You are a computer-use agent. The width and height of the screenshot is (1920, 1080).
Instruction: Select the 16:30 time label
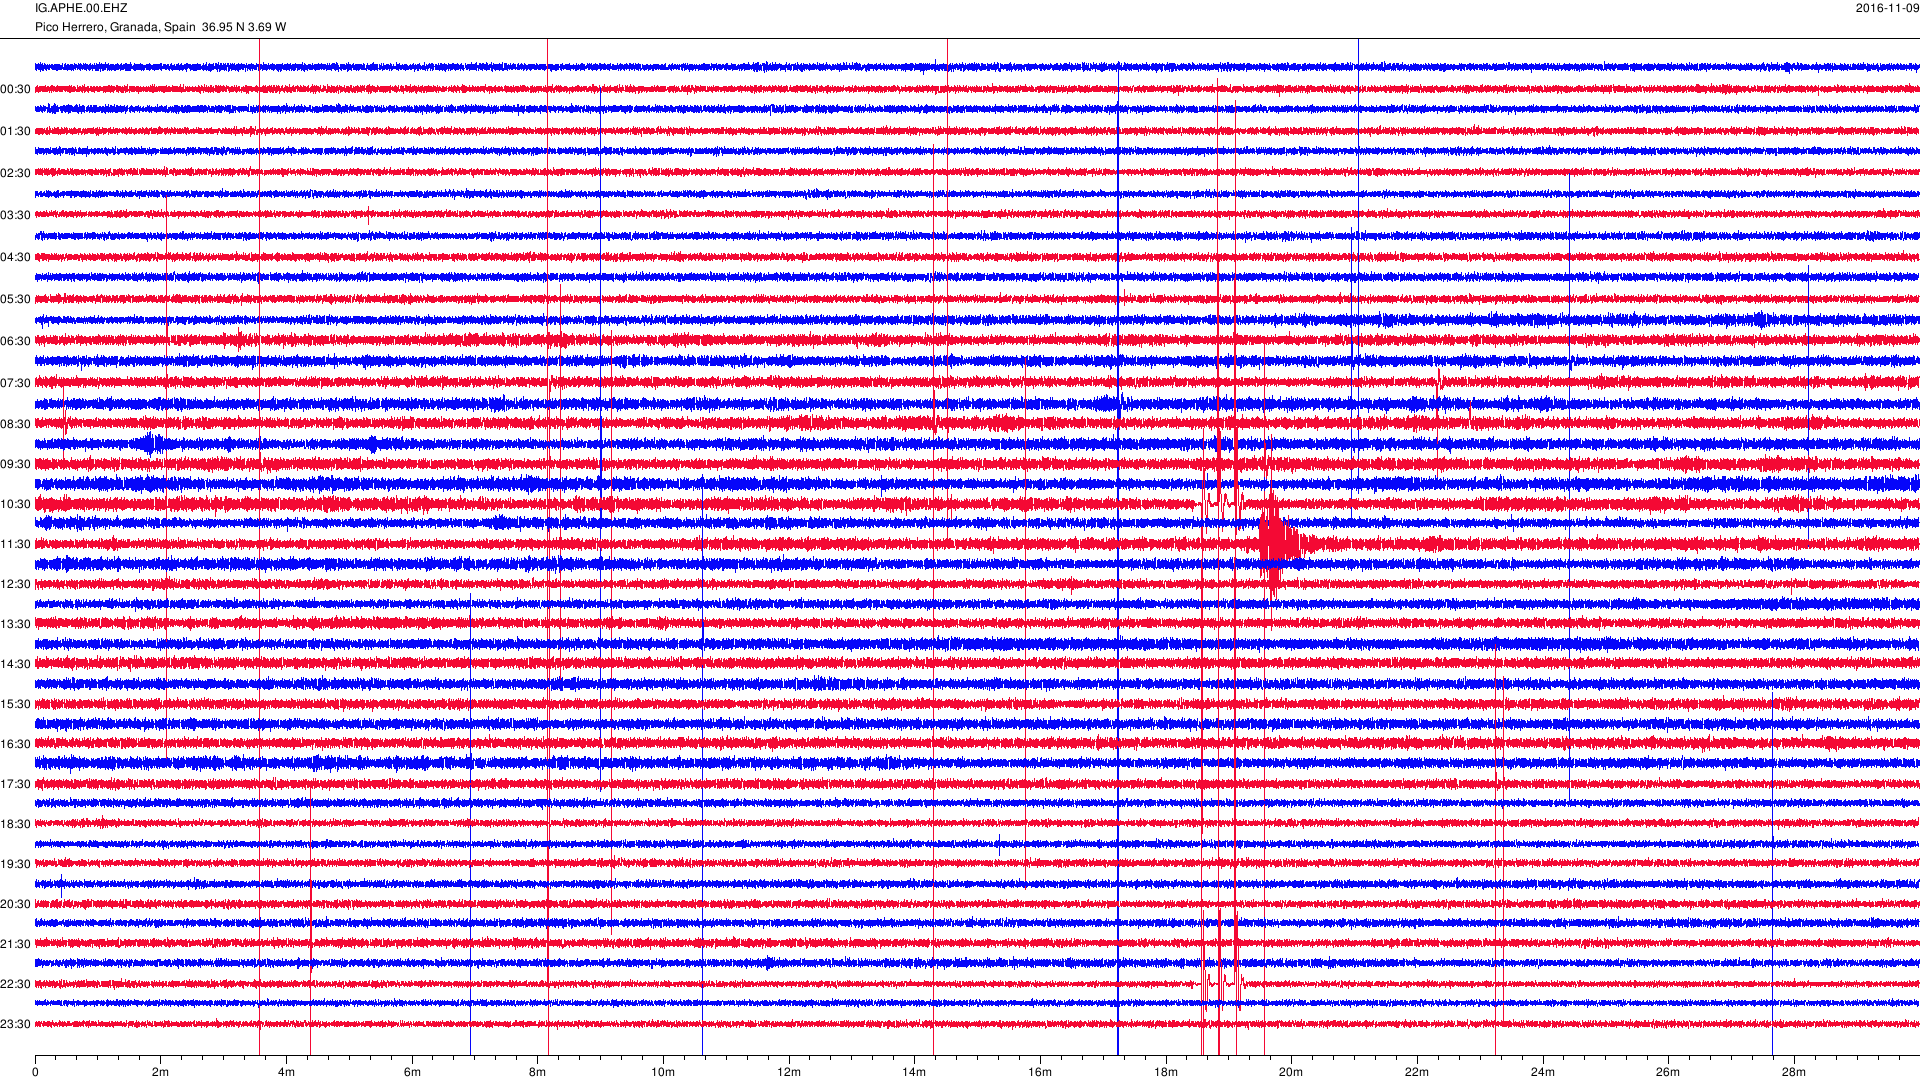[x=15, y=744]
